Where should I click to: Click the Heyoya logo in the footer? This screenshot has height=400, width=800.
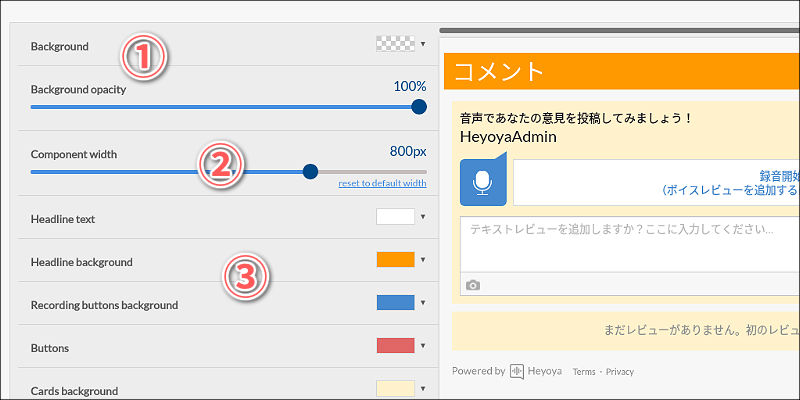(536, 371)
